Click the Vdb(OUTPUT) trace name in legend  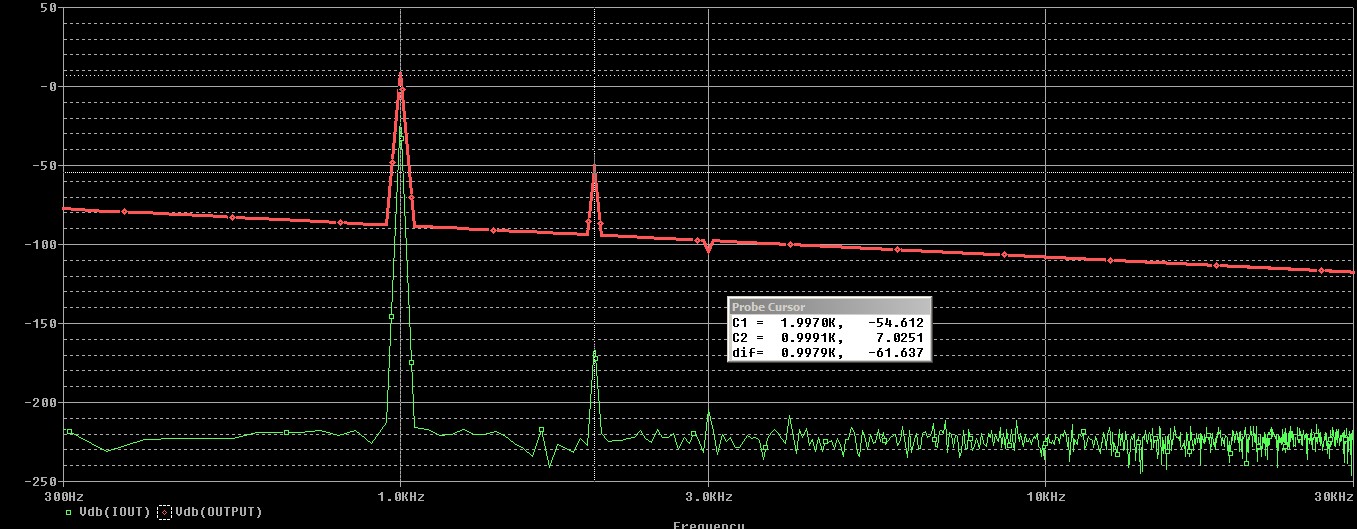(218, 512)
